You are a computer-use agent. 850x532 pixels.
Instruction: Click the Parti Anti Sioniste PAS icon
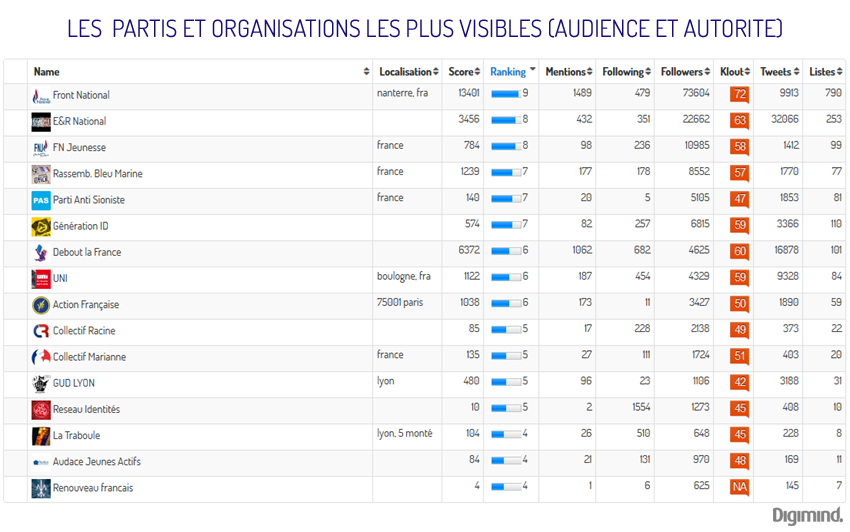(x=41, y=200)
